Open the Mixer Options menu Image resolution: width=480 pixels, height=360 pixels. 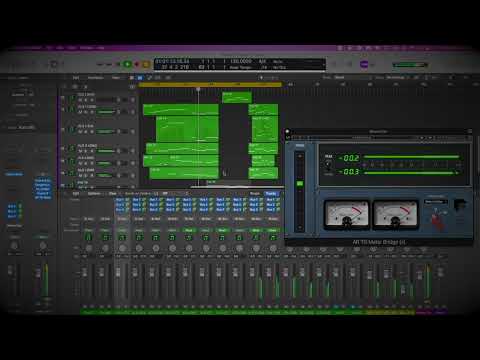(x=94, y=194)
